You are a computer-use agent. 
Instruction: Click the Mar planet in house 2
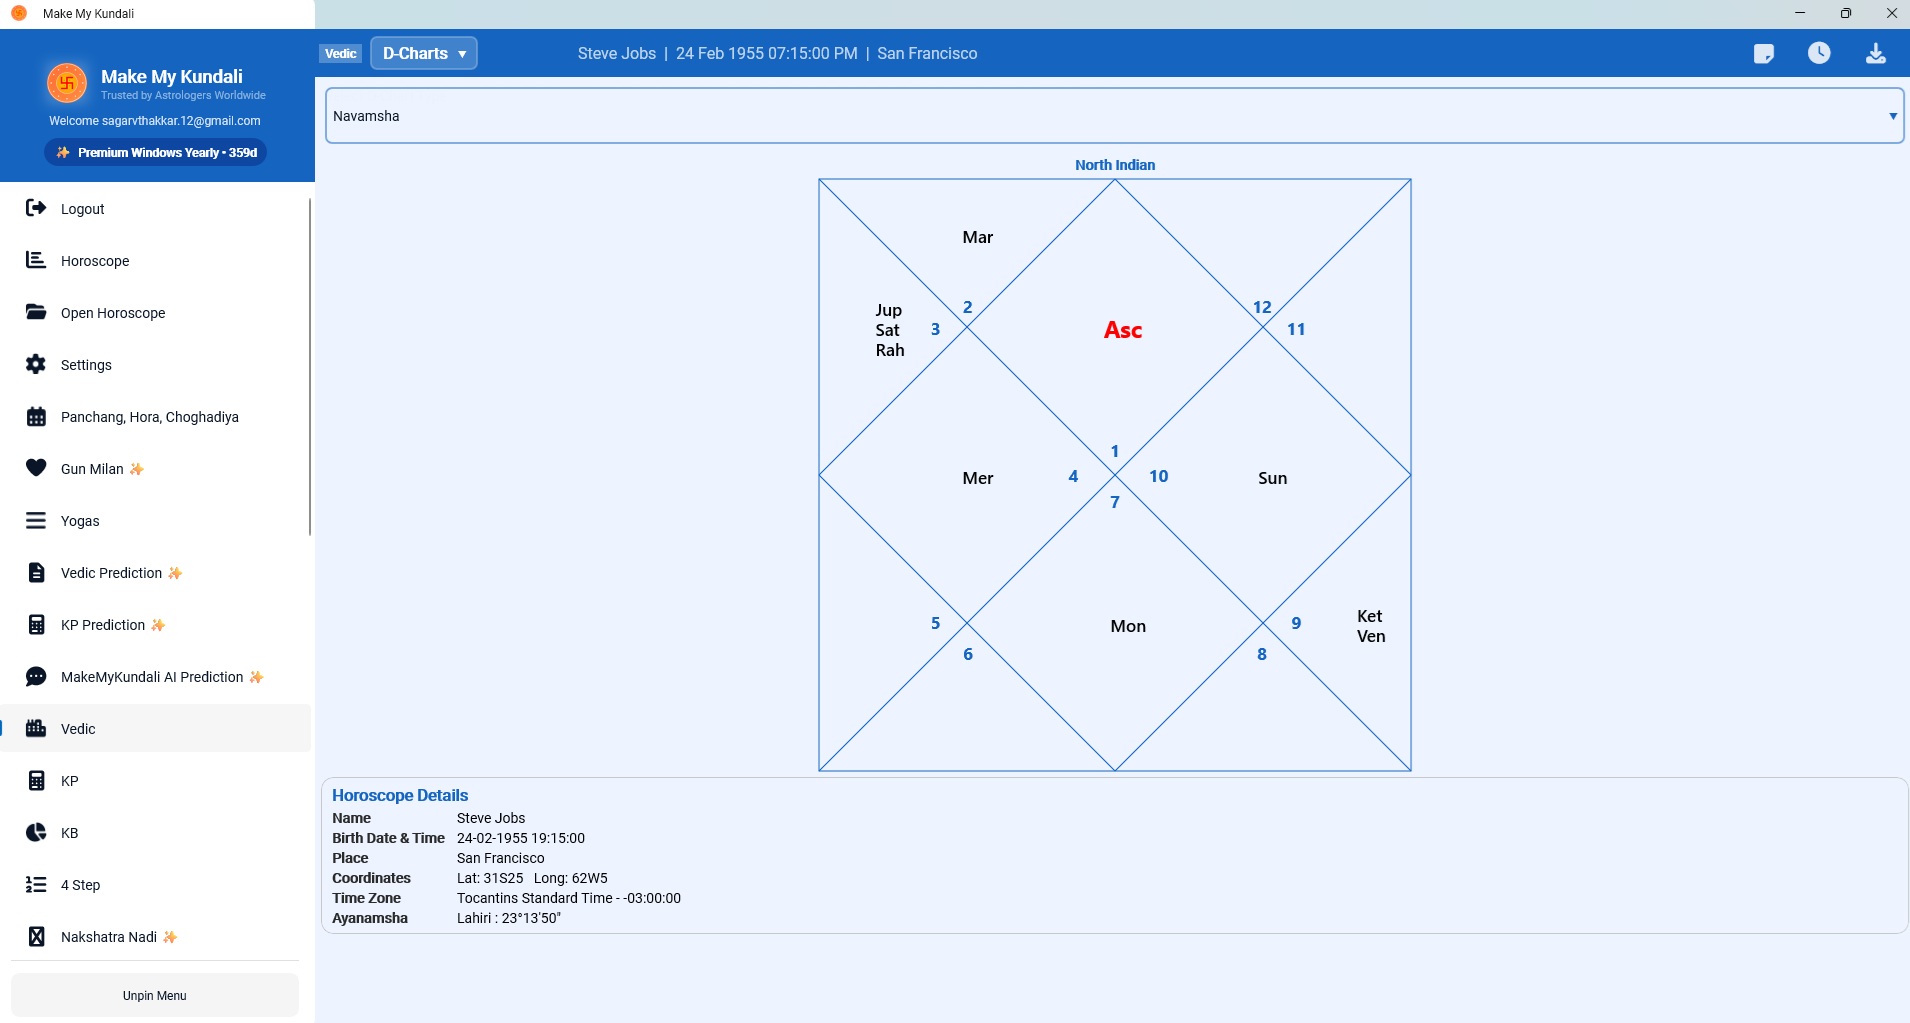click(978, 237)
